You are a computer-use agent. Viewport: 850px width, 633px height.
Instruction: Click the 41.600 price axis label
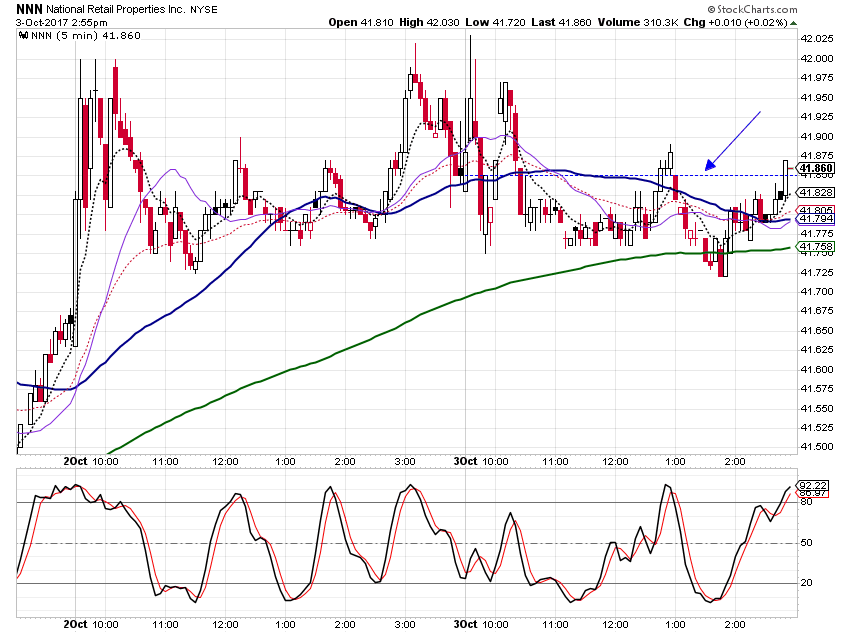click(x=817, y=370)
